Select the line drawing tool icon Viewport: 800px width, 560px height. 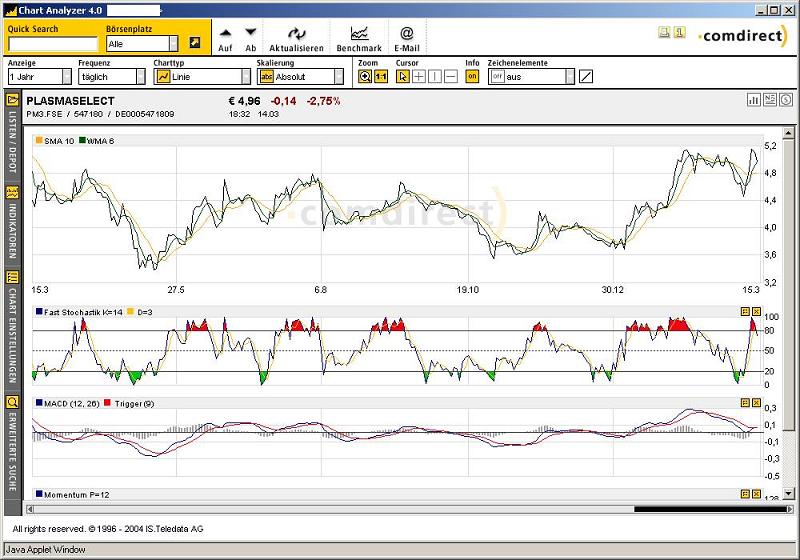[586, 76]
